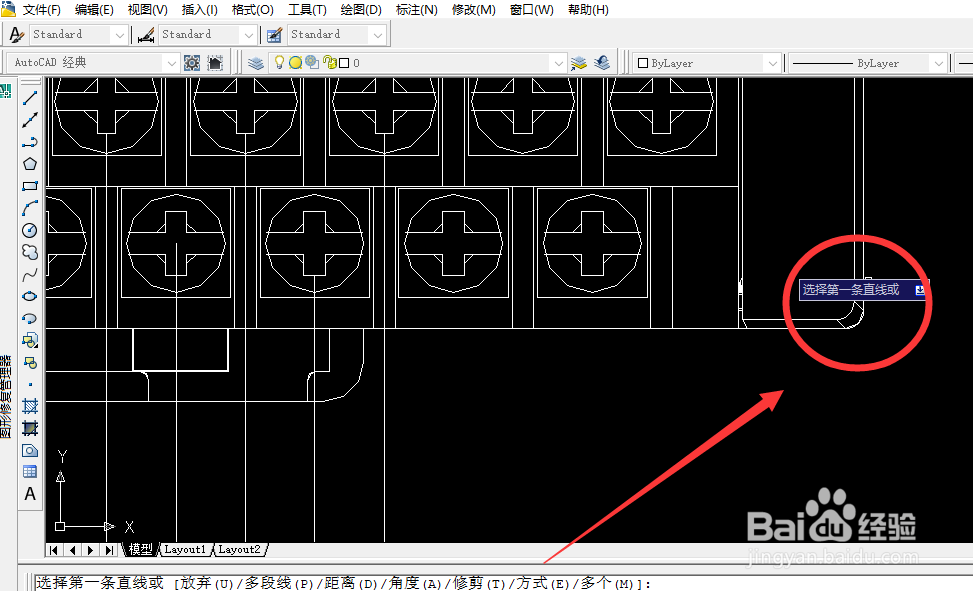This screenshot has height=591, width=973.
Task: Open the table style Standard dropdown
Action: coord(378,35)
